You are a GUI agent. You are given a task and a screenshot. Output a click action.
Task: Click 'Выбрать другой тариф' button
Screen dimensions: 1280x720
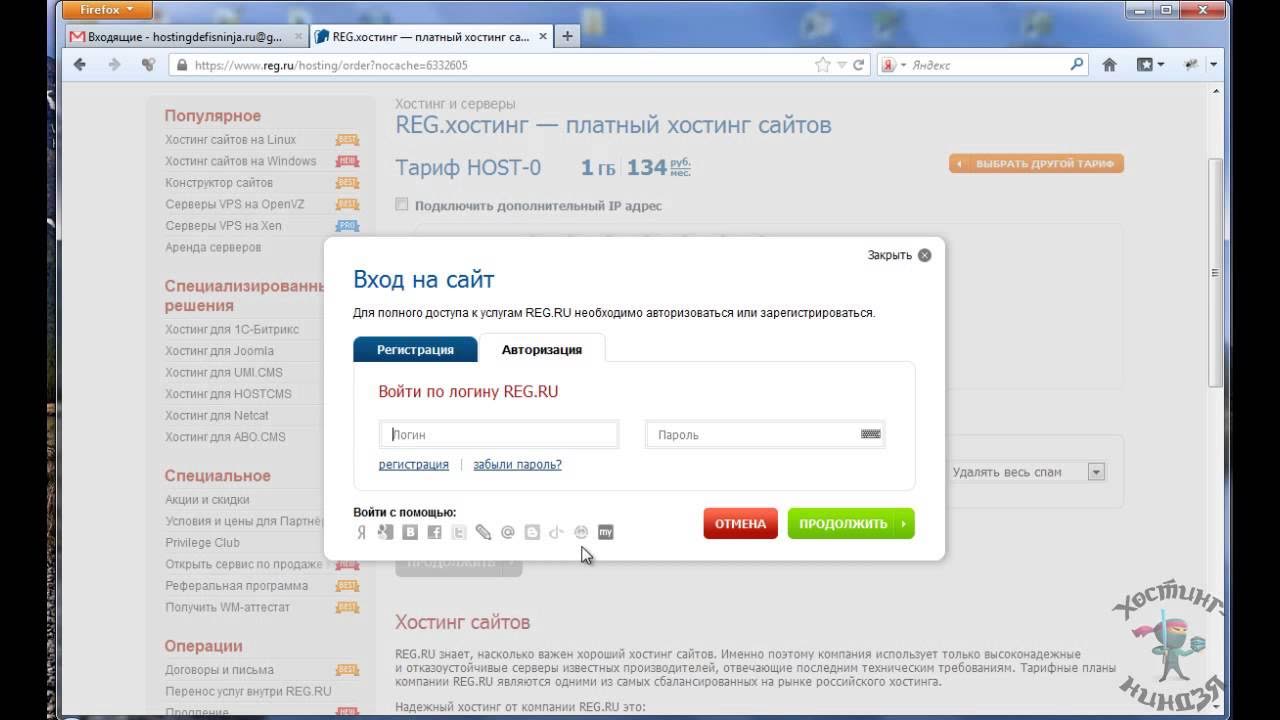tap(1036, 164)
